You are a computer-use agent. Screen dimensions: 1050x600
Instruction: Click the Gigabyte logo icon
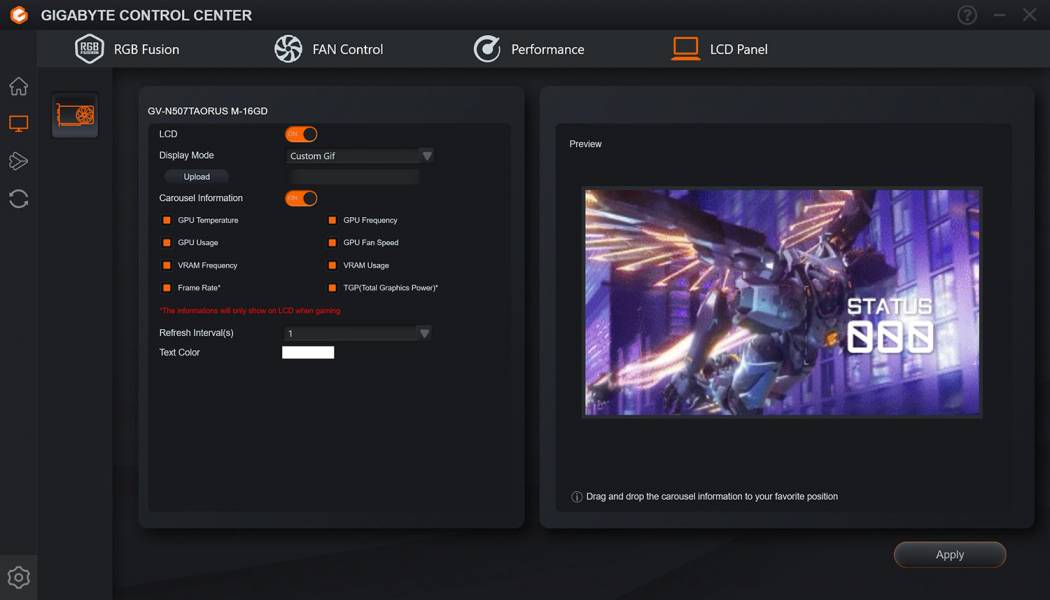click(19, 15)
